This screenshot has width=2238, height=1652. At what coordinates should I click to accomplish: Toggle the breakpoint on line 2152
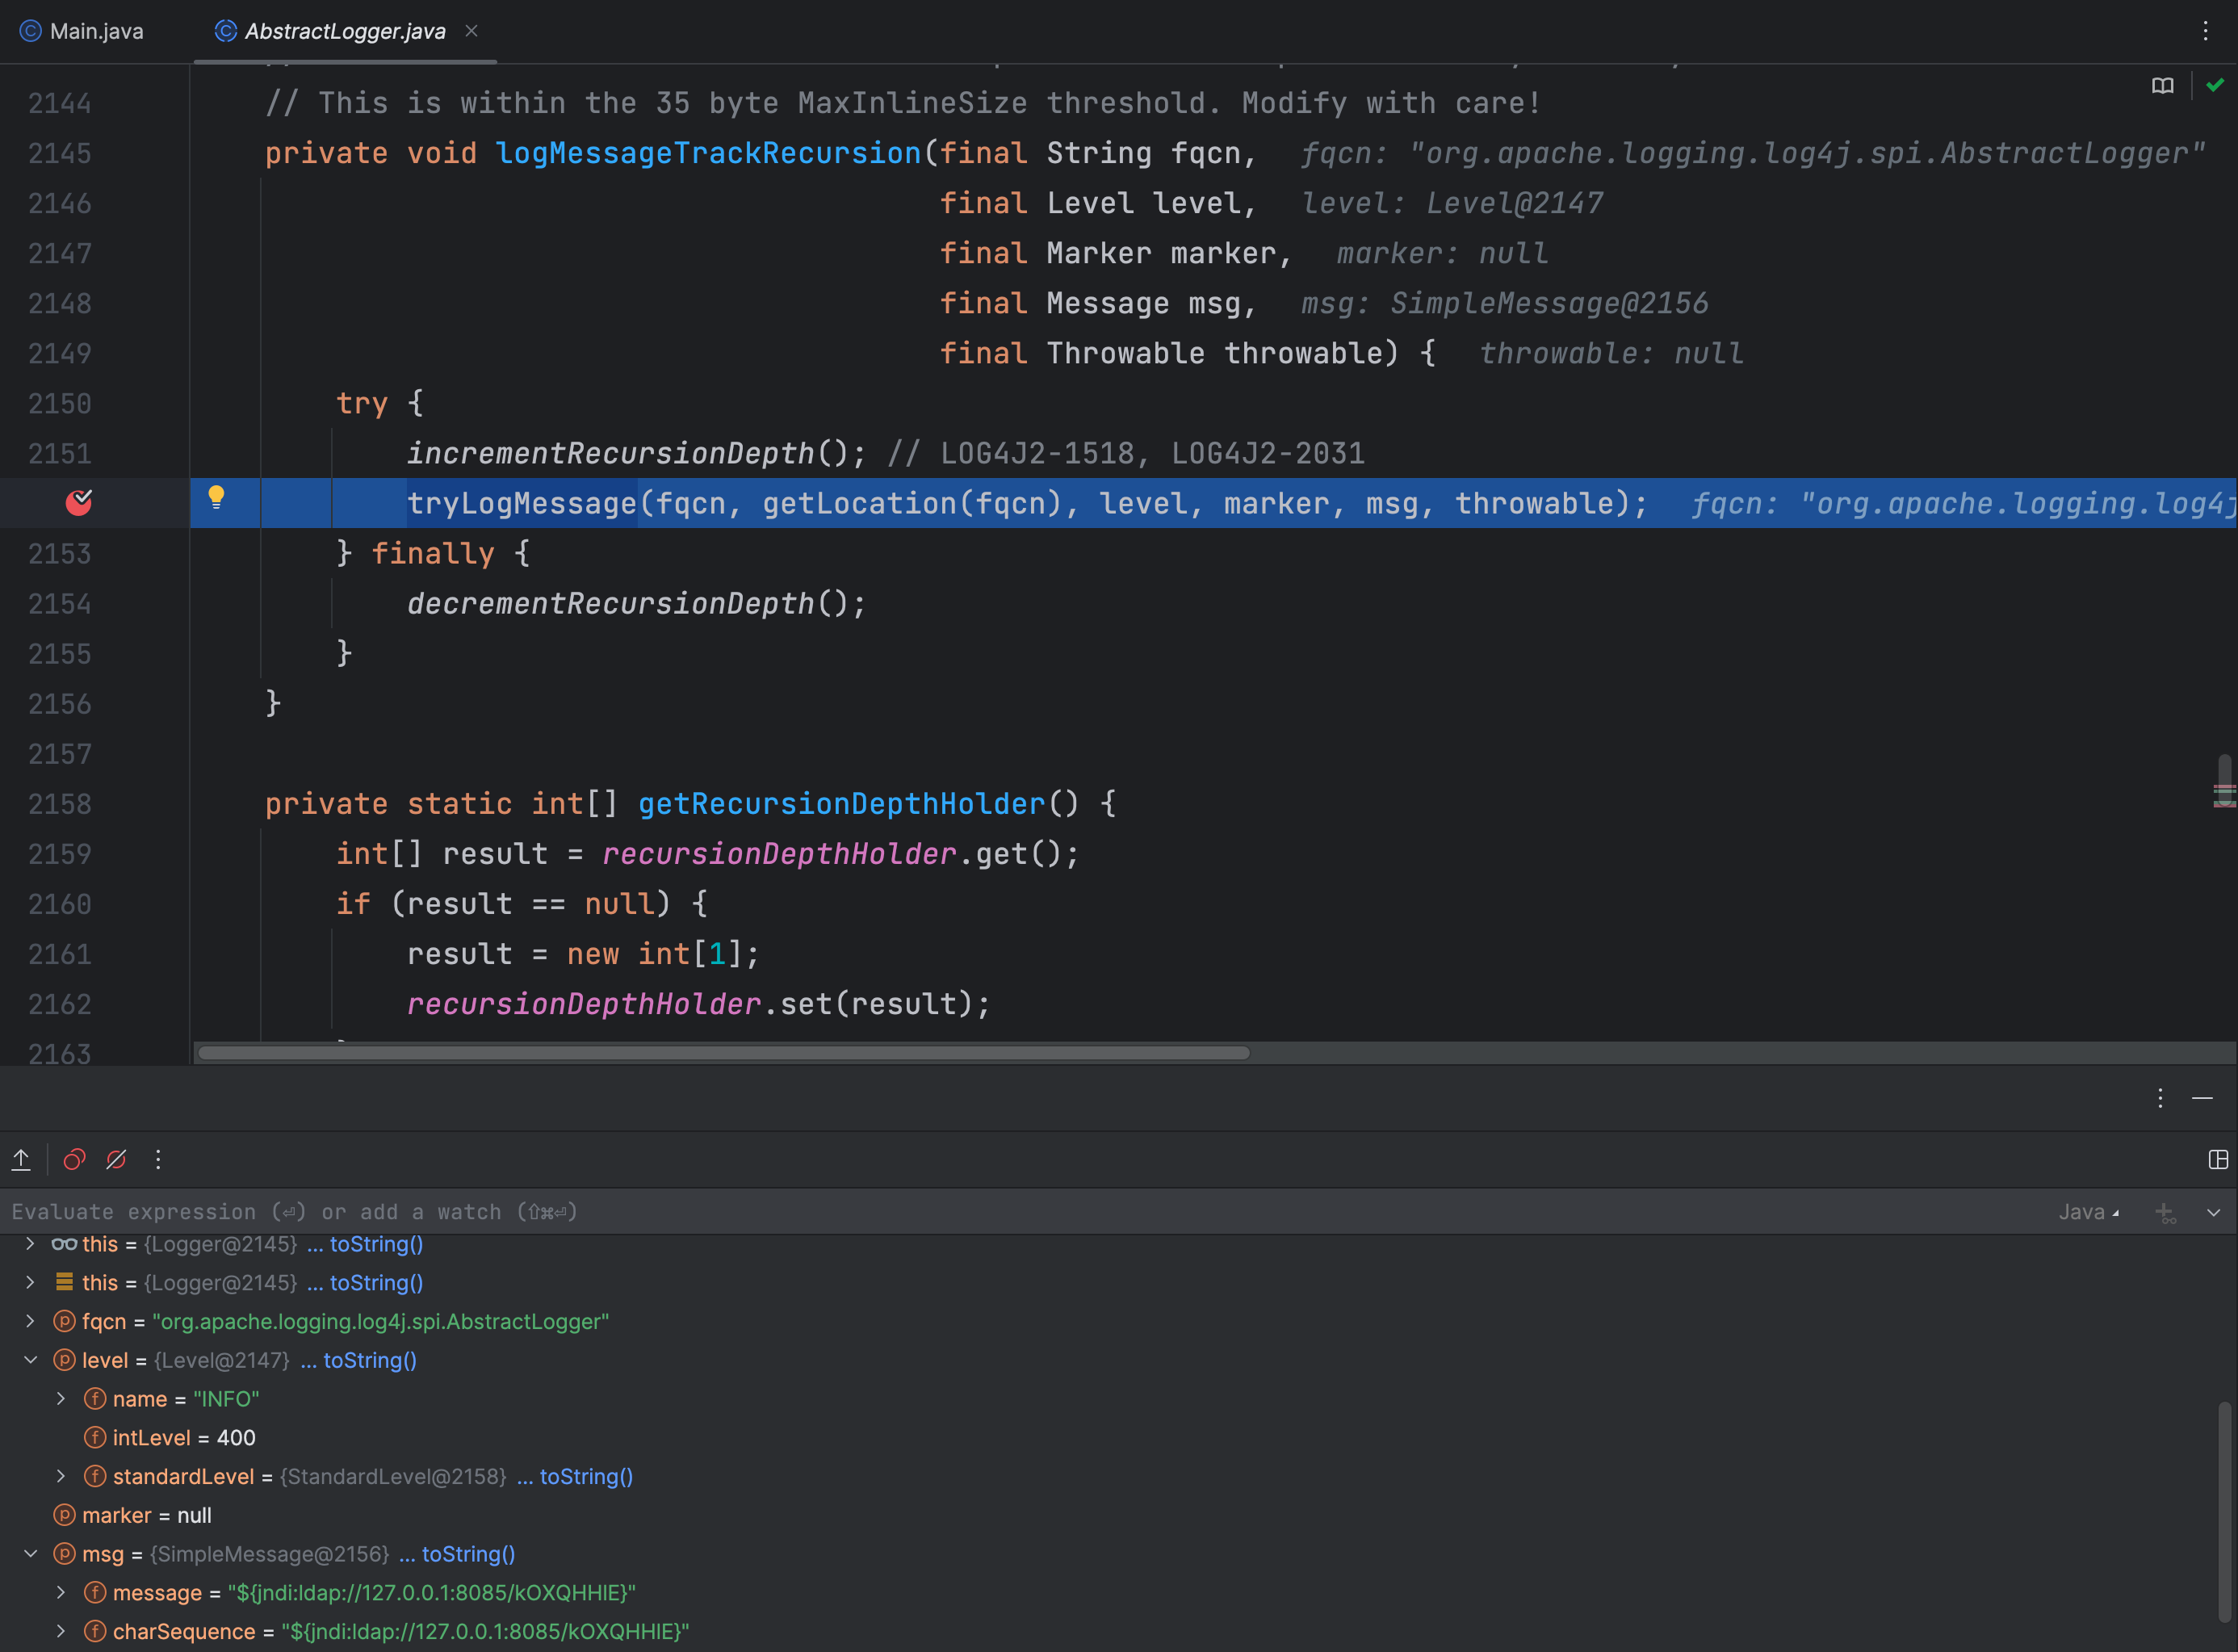pyautogui.click(x=79, y=502)
